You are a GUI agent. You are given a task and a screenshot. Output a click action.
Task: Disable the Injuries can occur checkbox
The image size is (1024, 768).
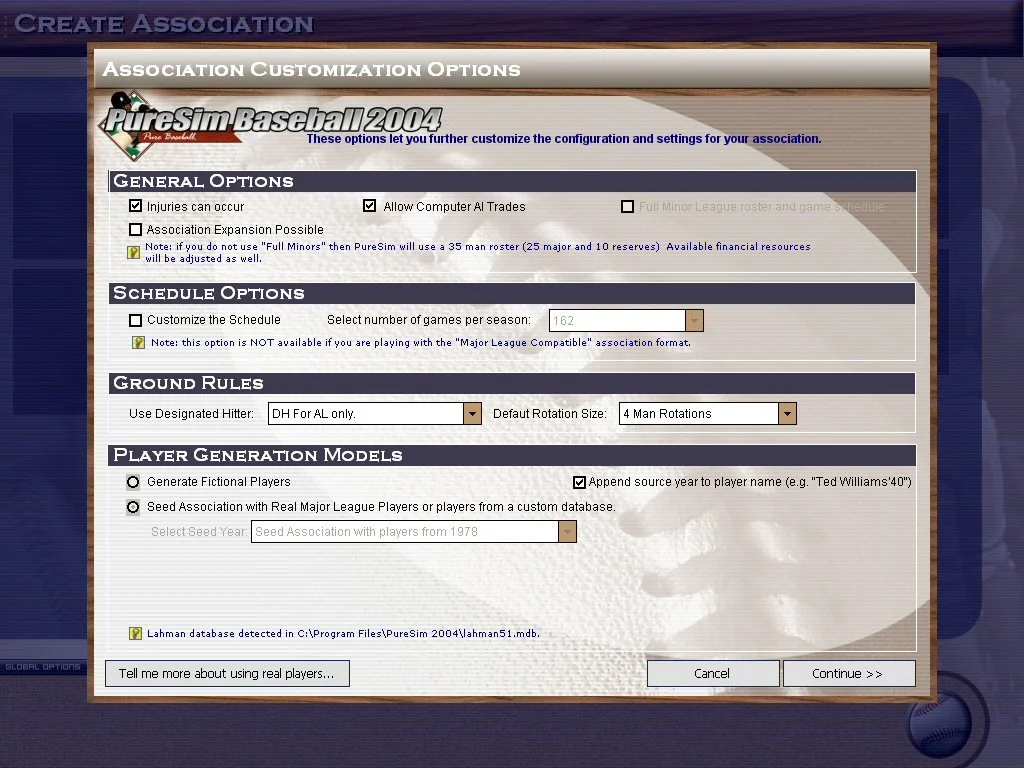pyautogui.click(x=136, y=206)
